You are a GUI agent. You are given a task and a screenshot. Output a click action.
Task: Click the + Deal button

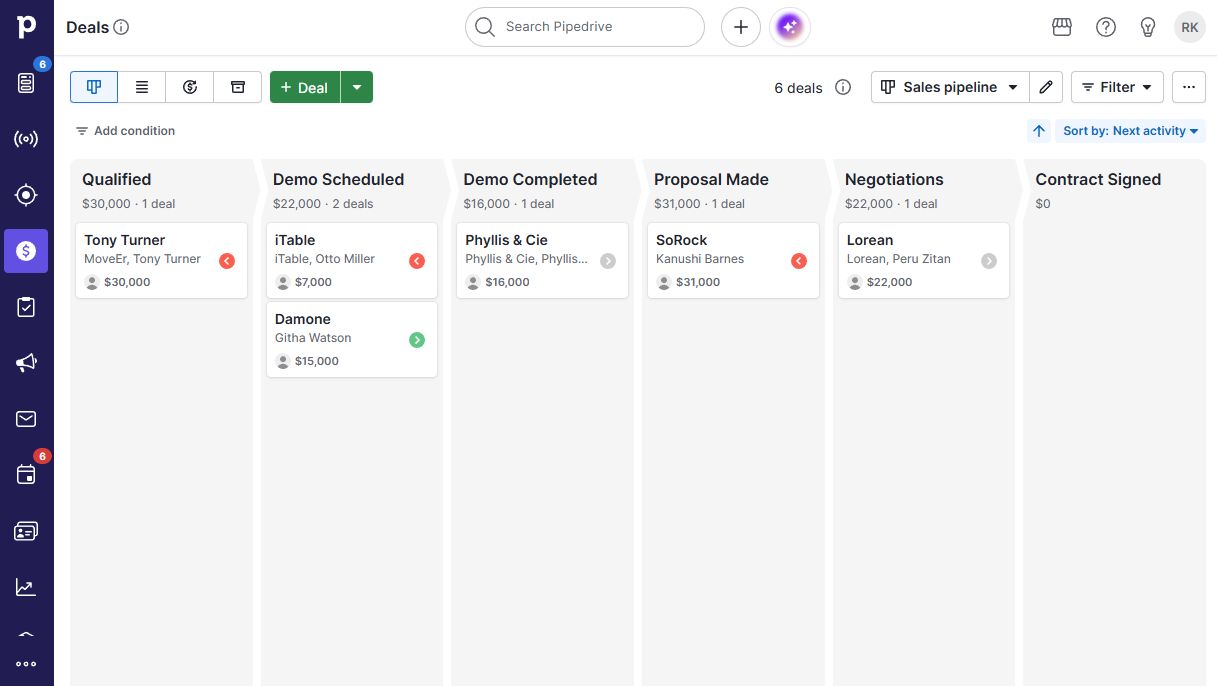(x=304, y=87)
